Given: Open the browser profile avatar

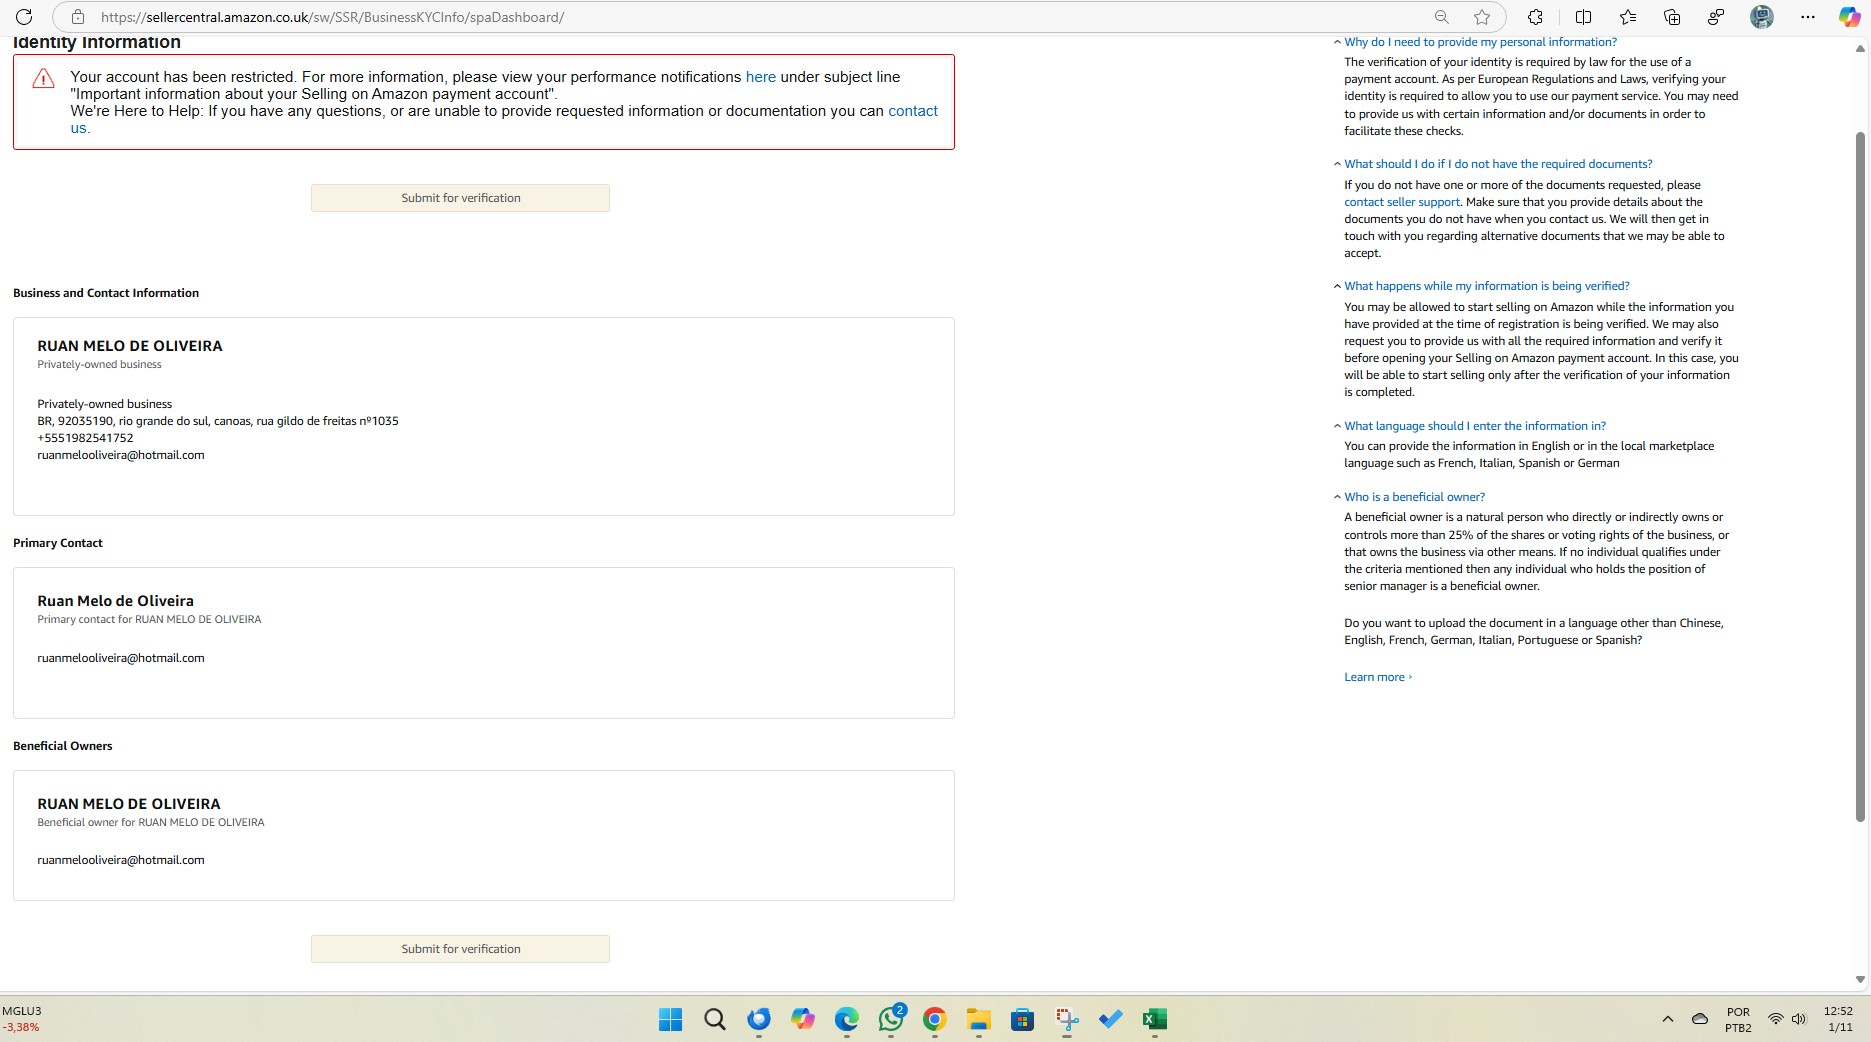Looking at the screenshot, I should (1762, 17).
